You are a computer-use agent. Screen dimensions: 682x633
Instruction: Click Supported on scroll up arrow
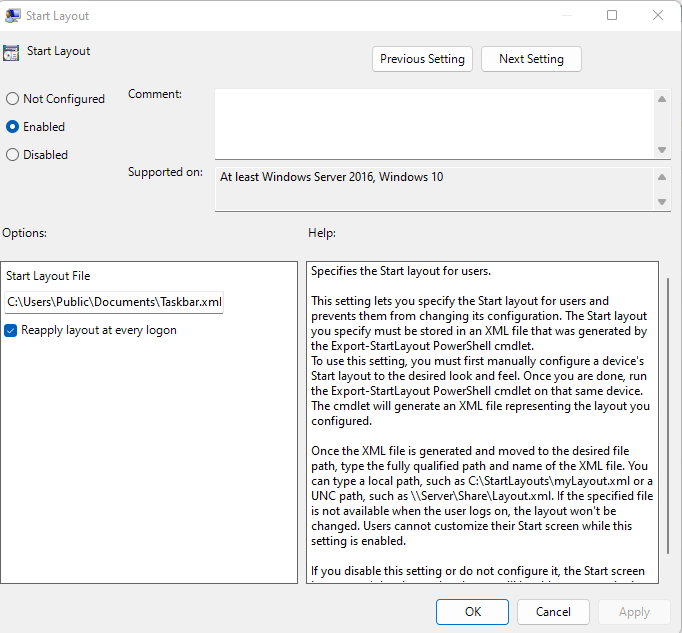tap(662, 177)
